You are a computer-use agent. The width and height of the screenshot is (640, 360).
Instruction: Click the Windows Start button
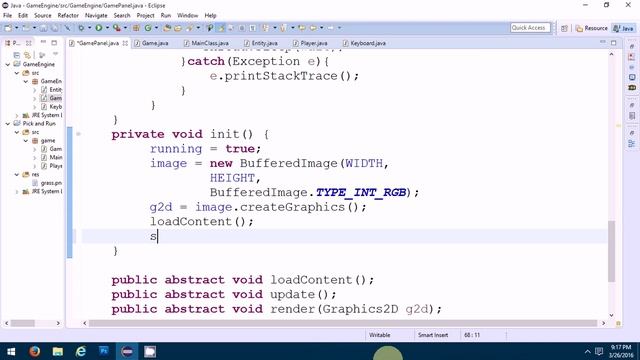(11, 351)
